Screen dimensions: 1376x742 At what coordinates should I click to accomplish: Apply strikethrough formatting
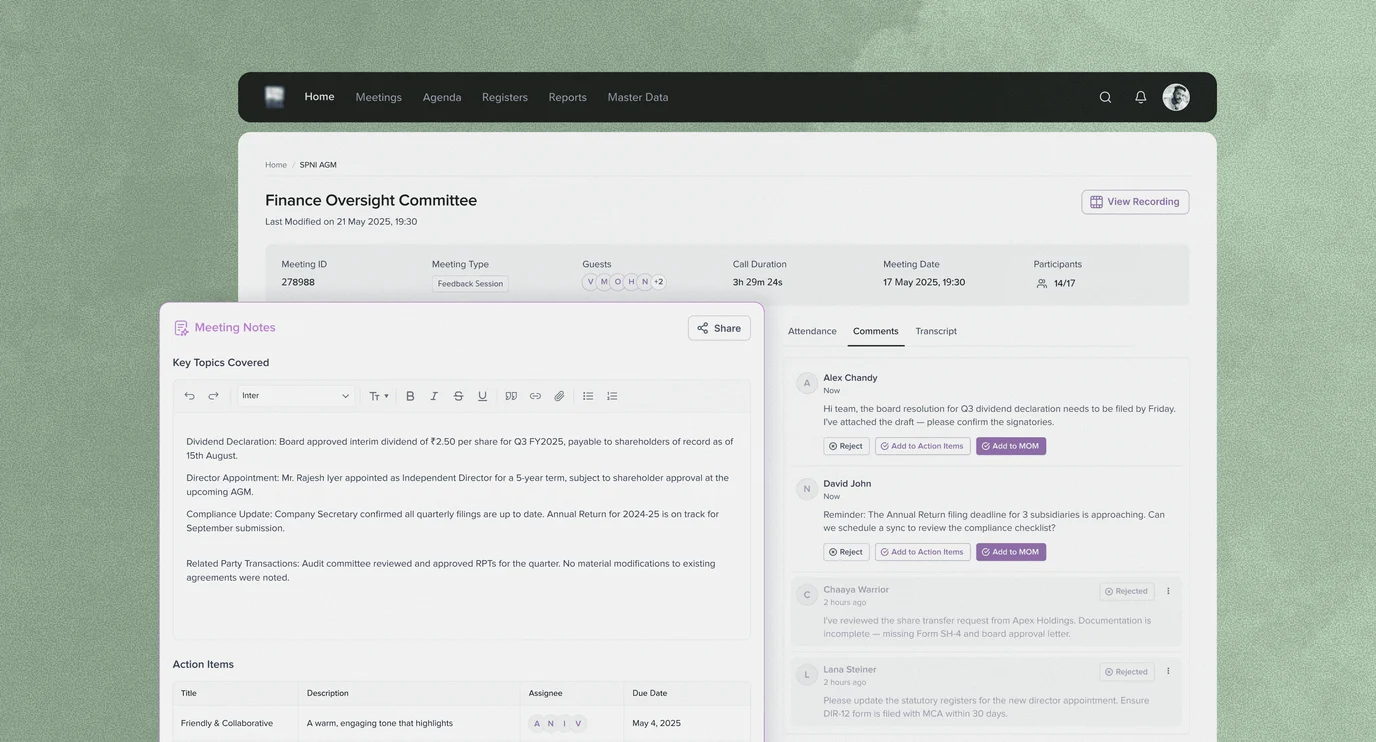tap(458, 396)
